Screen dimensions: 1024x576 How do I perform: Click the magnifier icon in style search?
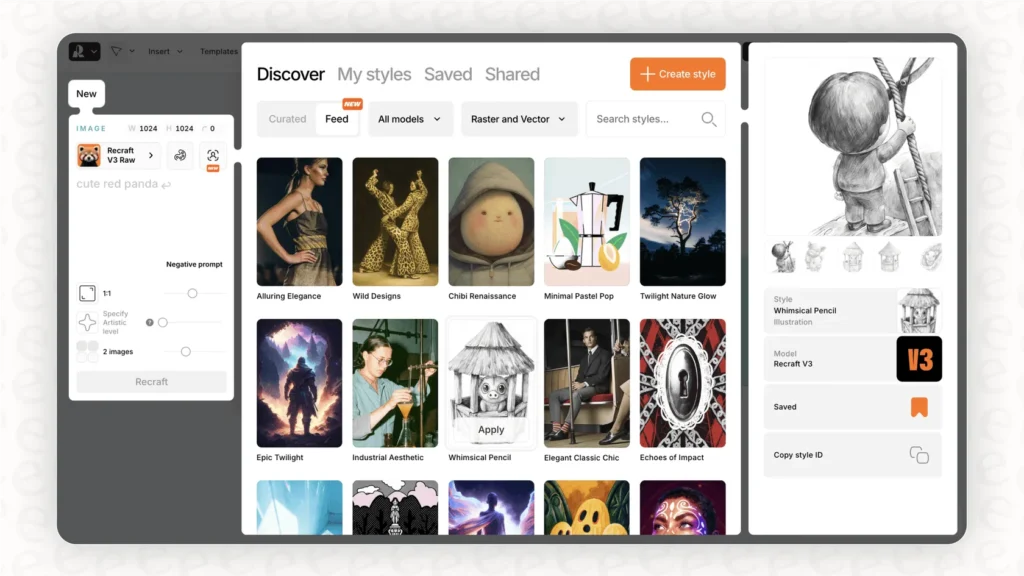click(708, 119)
